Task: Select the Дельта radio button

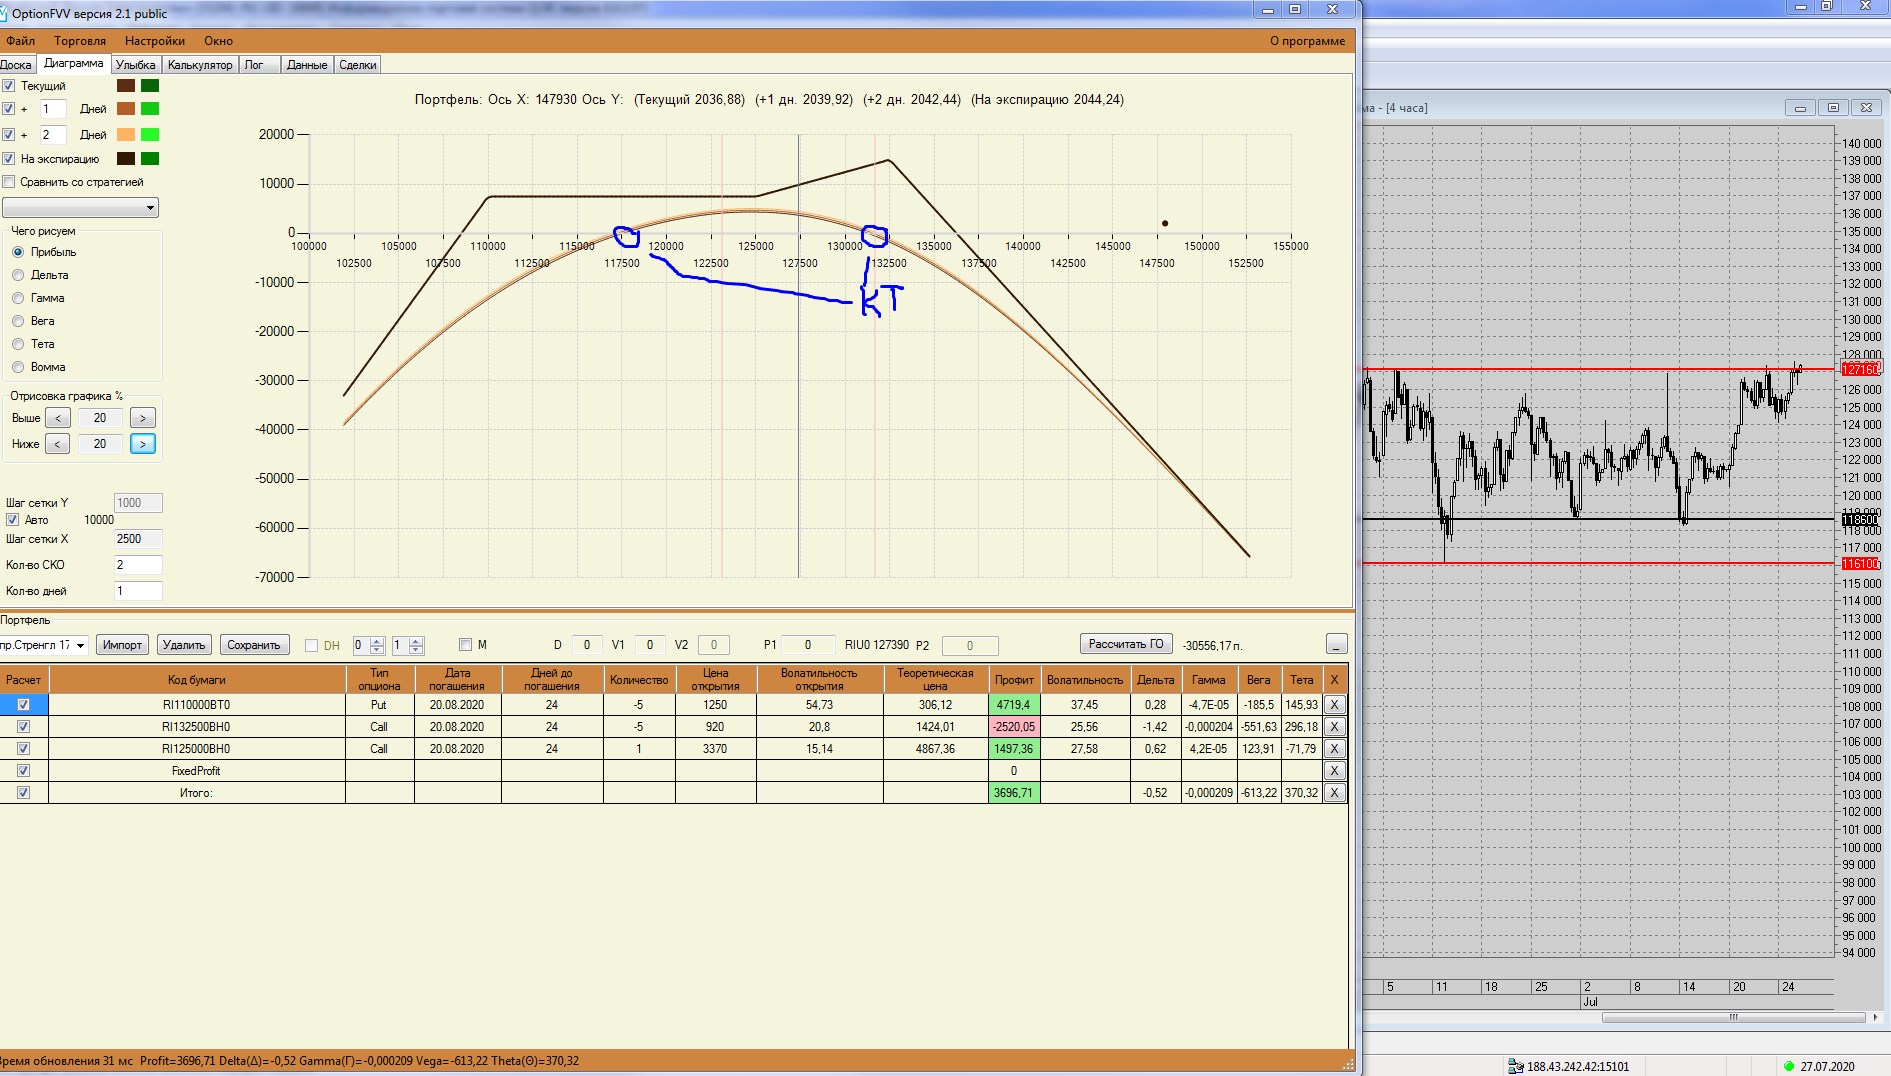Action: tap(18, 275)
